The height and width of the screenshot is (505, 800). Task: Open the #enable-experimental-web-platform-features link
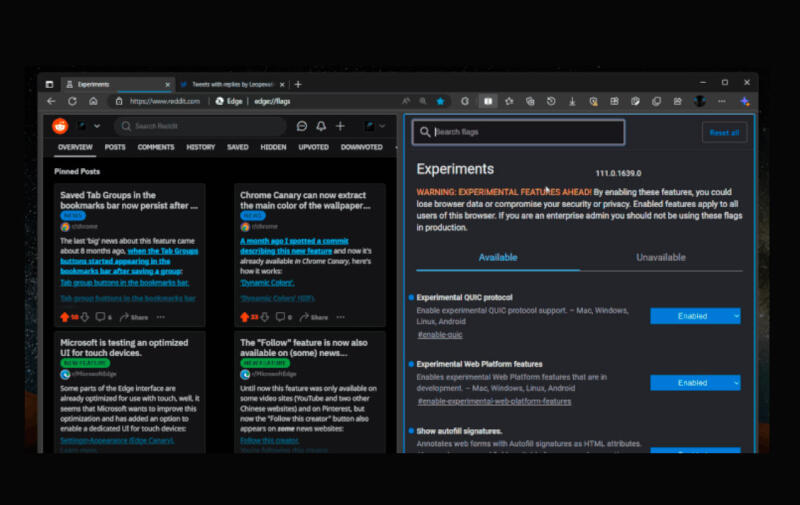pos(494,401)
